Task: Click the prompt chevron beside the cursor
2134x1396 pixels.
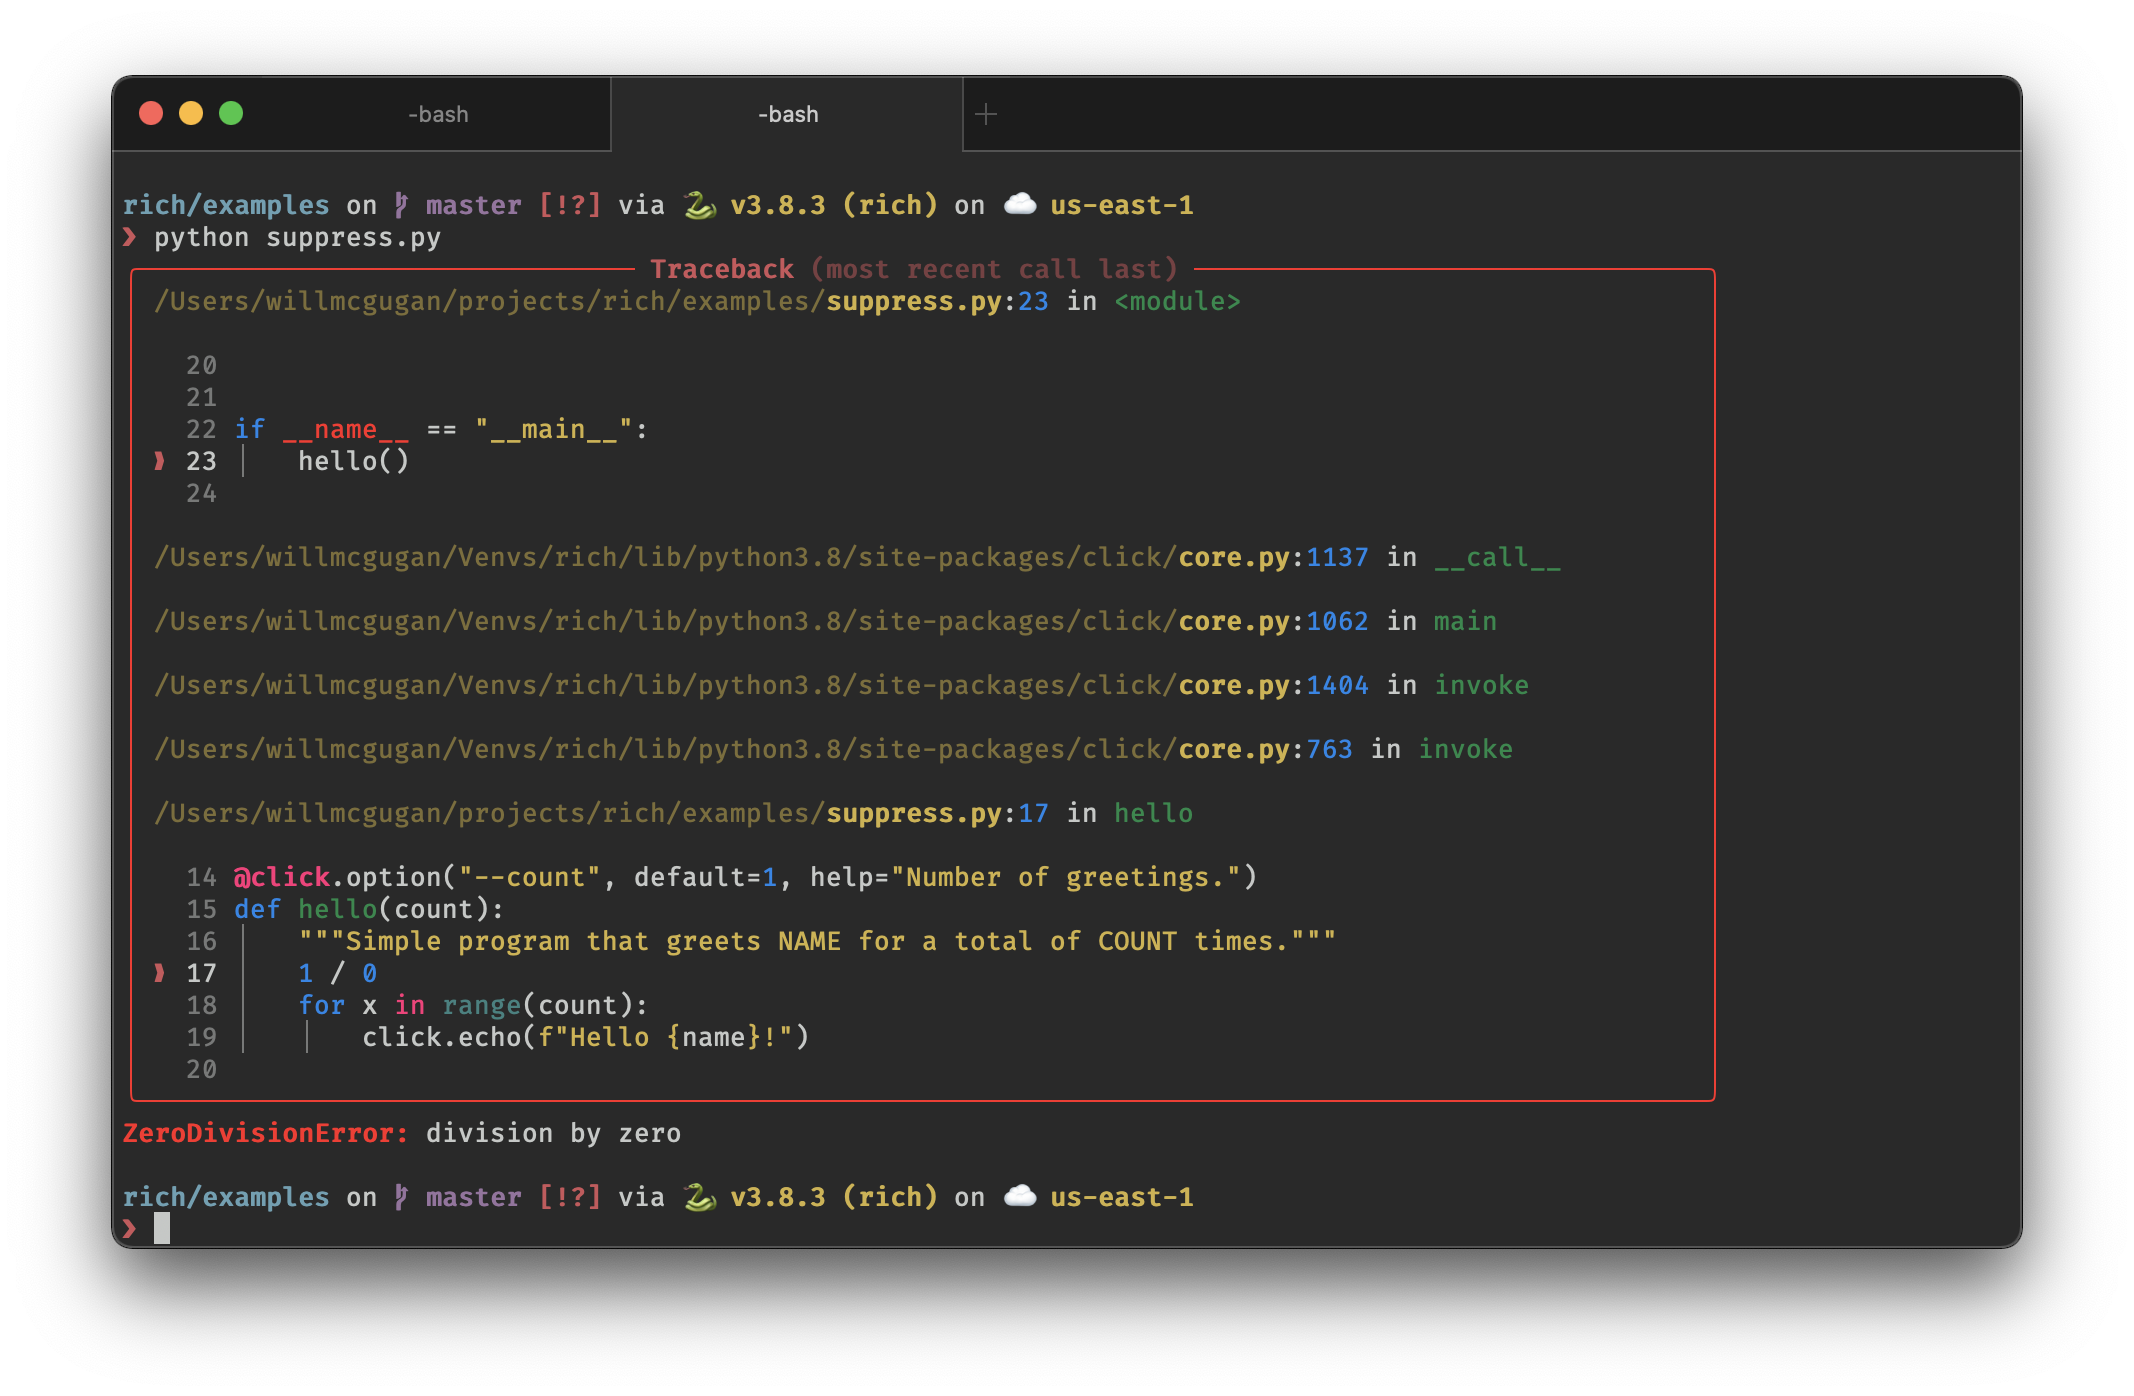Action: point(130,1229)
